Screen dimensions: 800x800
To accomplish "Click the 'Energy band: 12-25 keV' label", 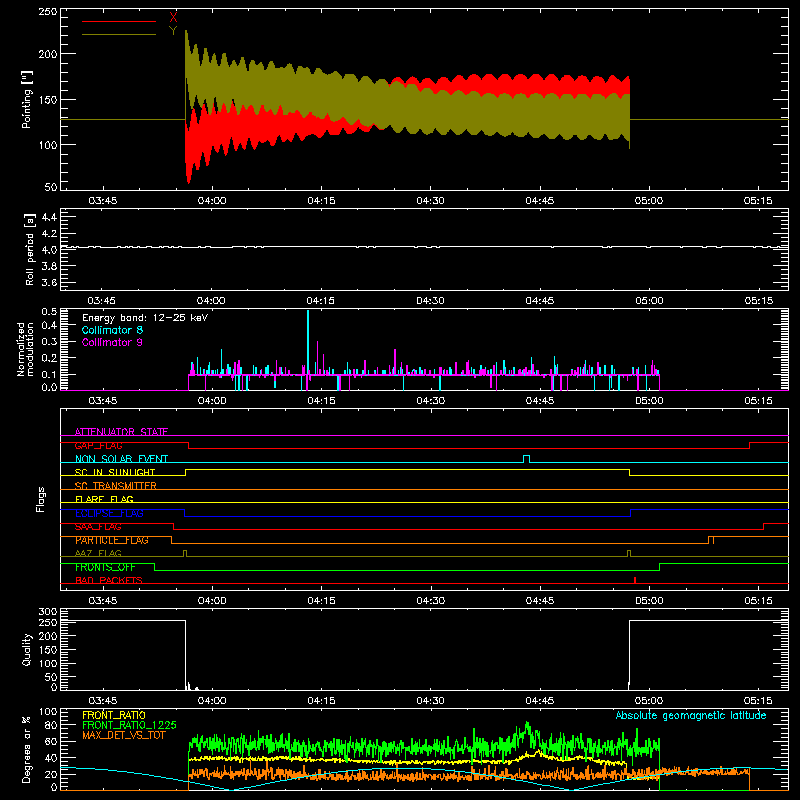I will pyautogui.click(x=145, y=318).
